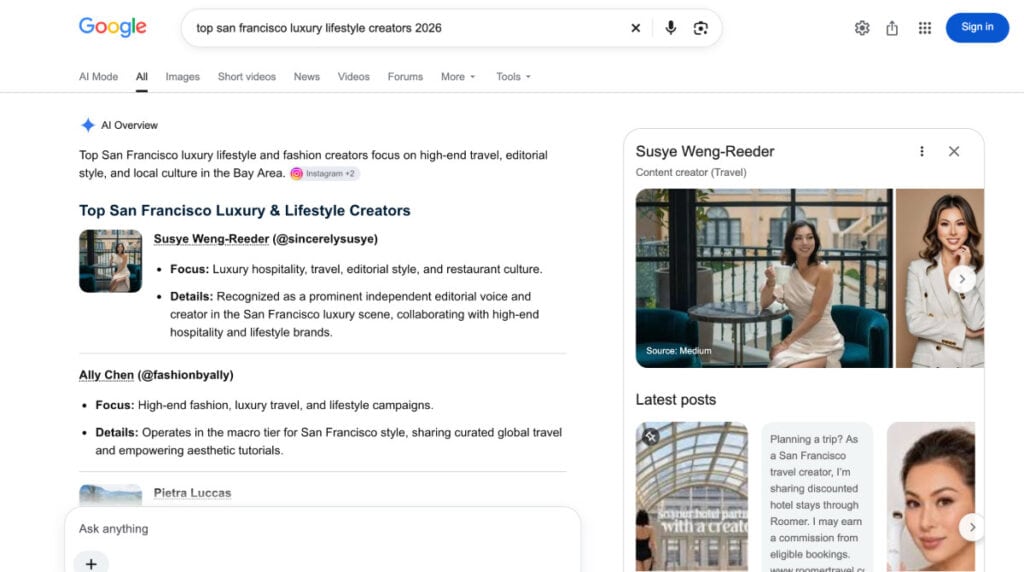Go to the News tab

pos(306,76)
